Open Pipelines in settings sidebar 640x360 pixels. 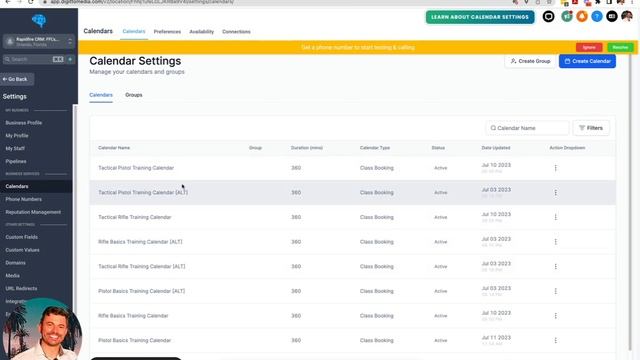(x=16, y=161)
